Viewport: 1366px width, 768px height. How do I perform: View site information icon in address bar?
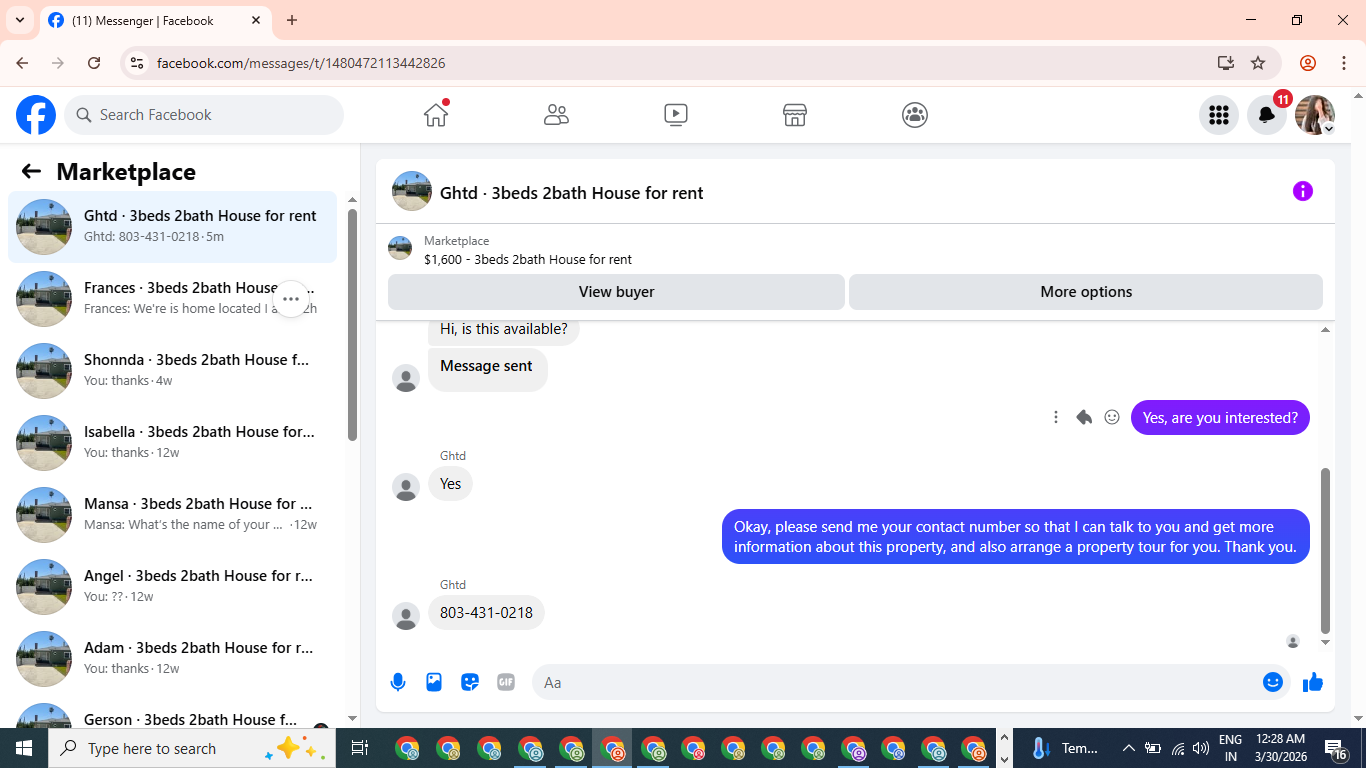point(138,63)
